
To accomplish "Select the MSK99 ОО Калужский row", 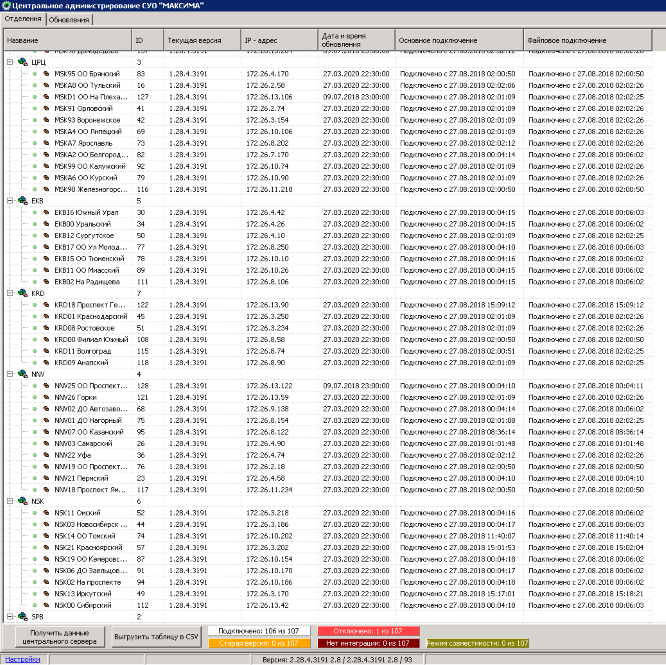I will coord(327,166).
